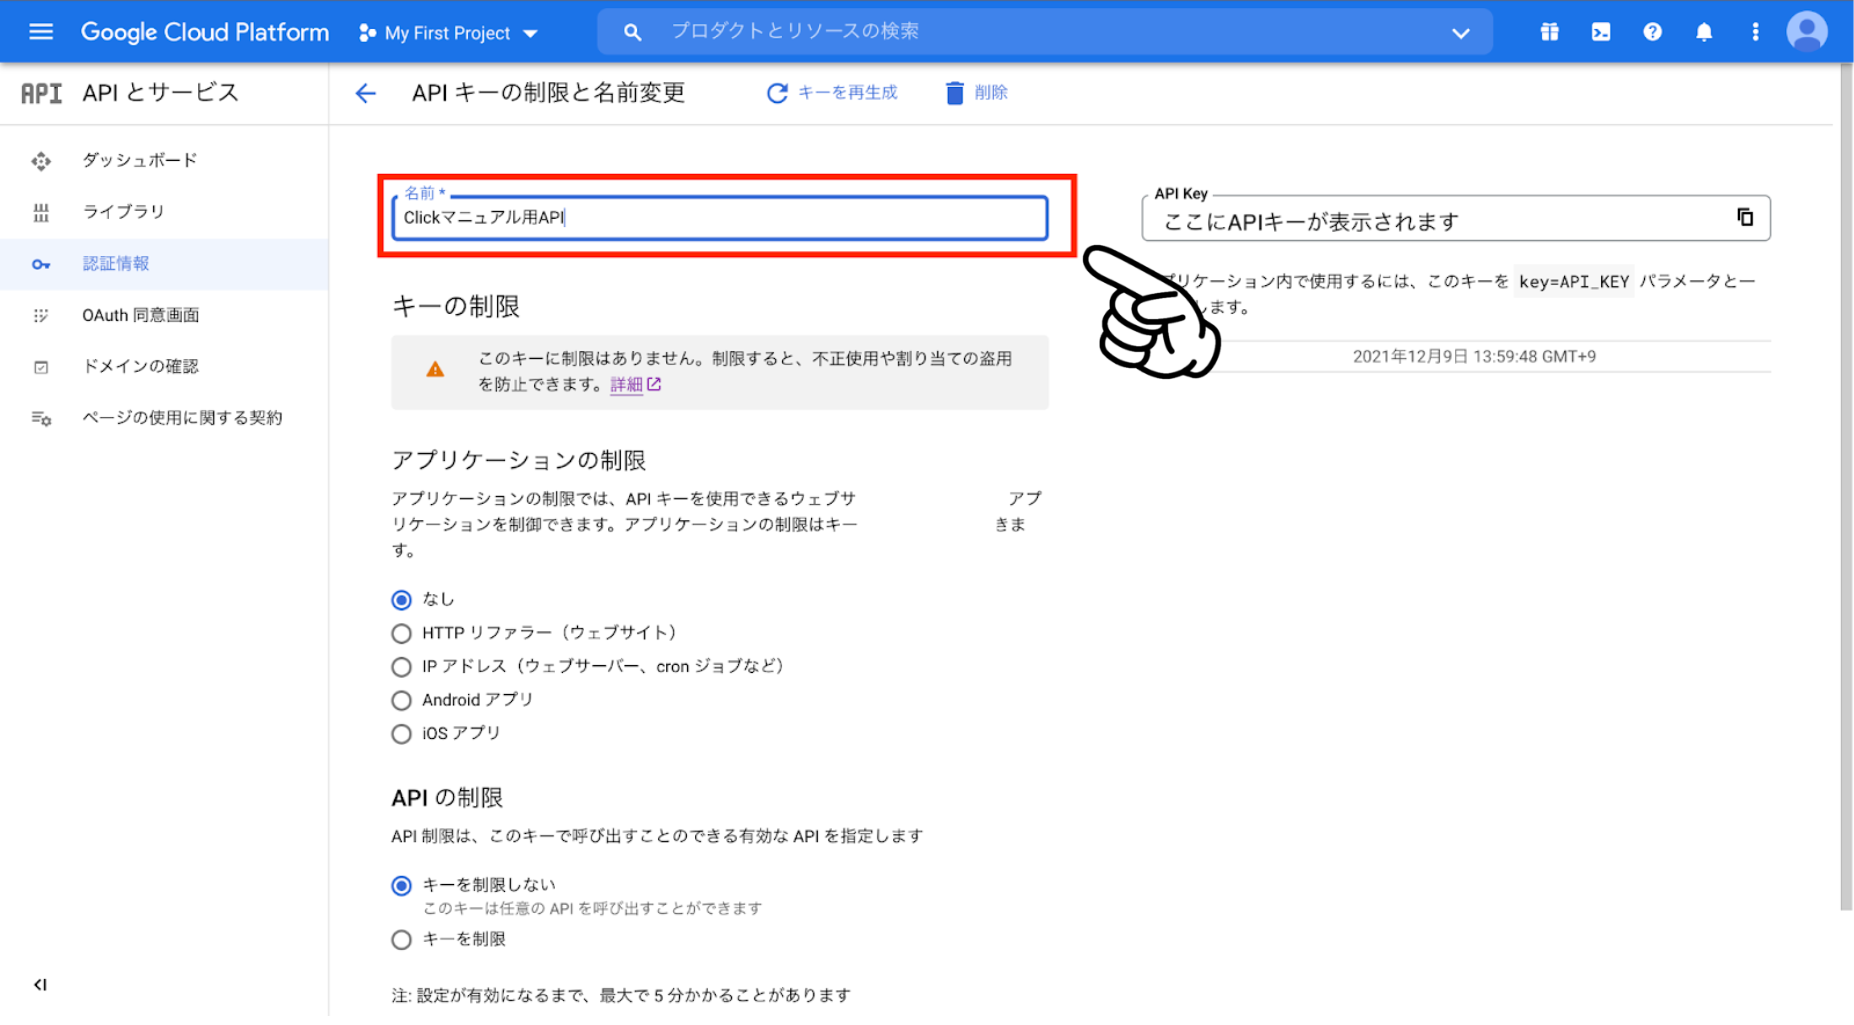Viewport: 1854px width, 1025px height.
Task: Expand the search bar dropdown chevron
Action: [x=1460, y=33]
